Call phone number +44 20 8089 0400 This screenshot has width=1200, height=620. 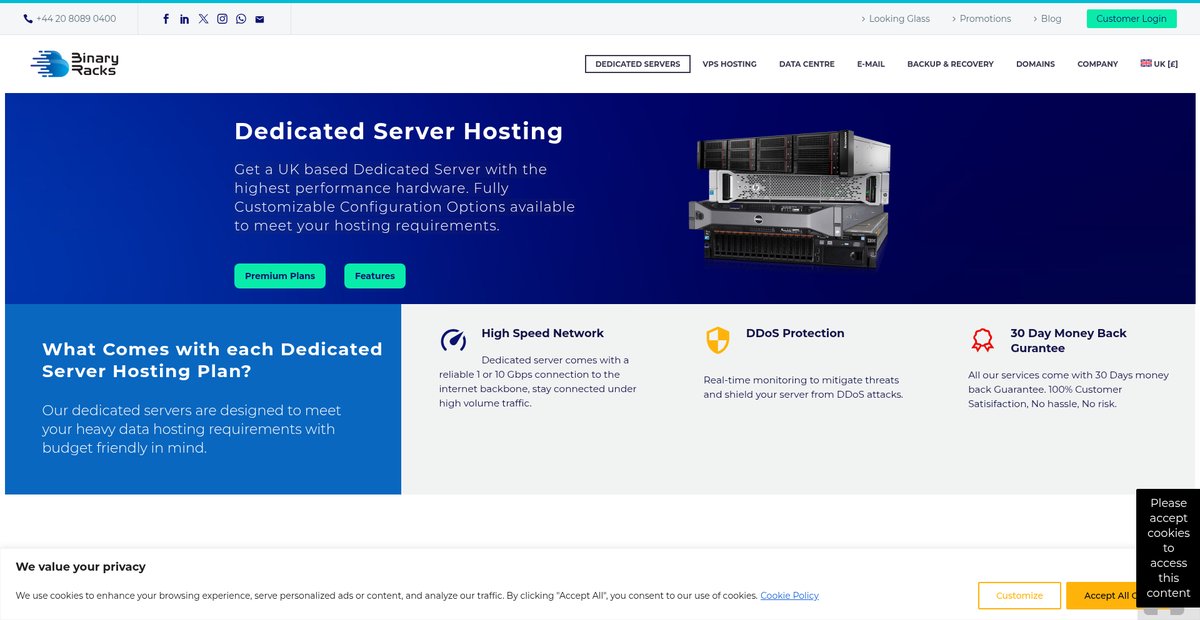pos(76,19)
